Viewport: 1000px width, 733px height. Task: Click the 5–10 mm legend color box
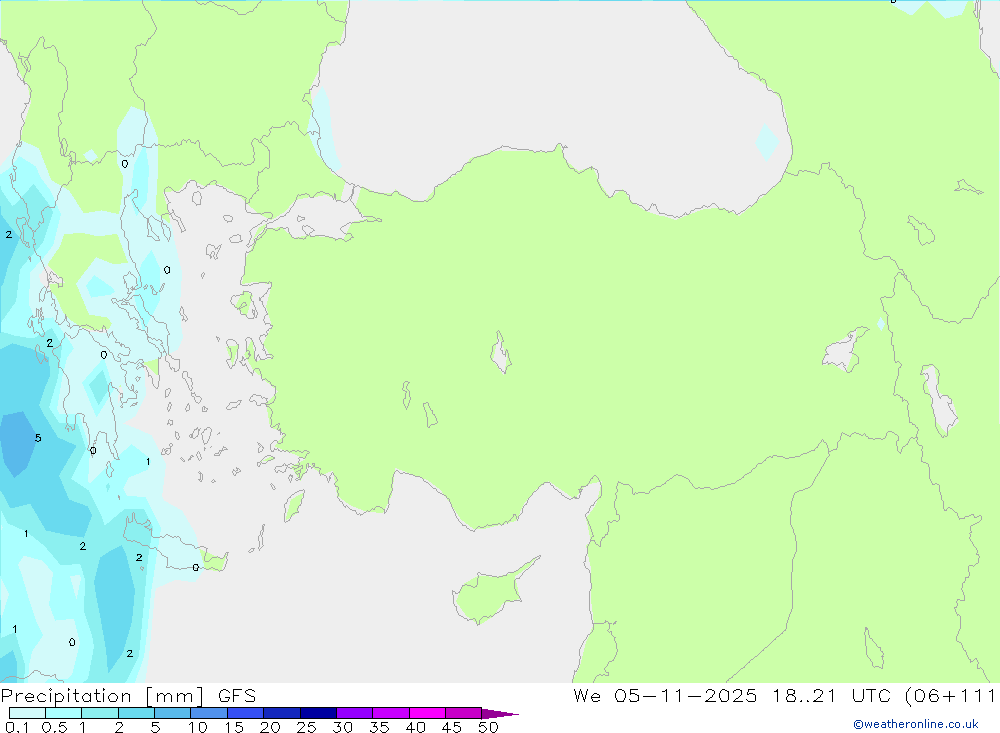[173, 713]
